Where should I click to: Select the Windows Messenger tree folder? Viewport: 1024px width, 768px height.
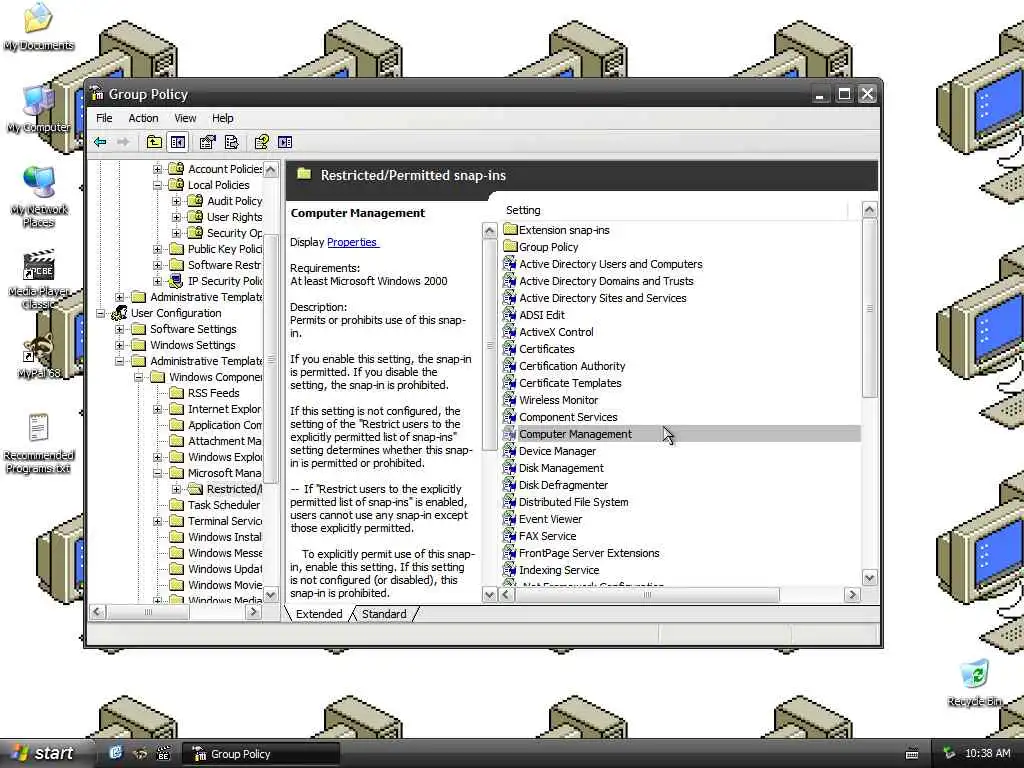[224, 553]
